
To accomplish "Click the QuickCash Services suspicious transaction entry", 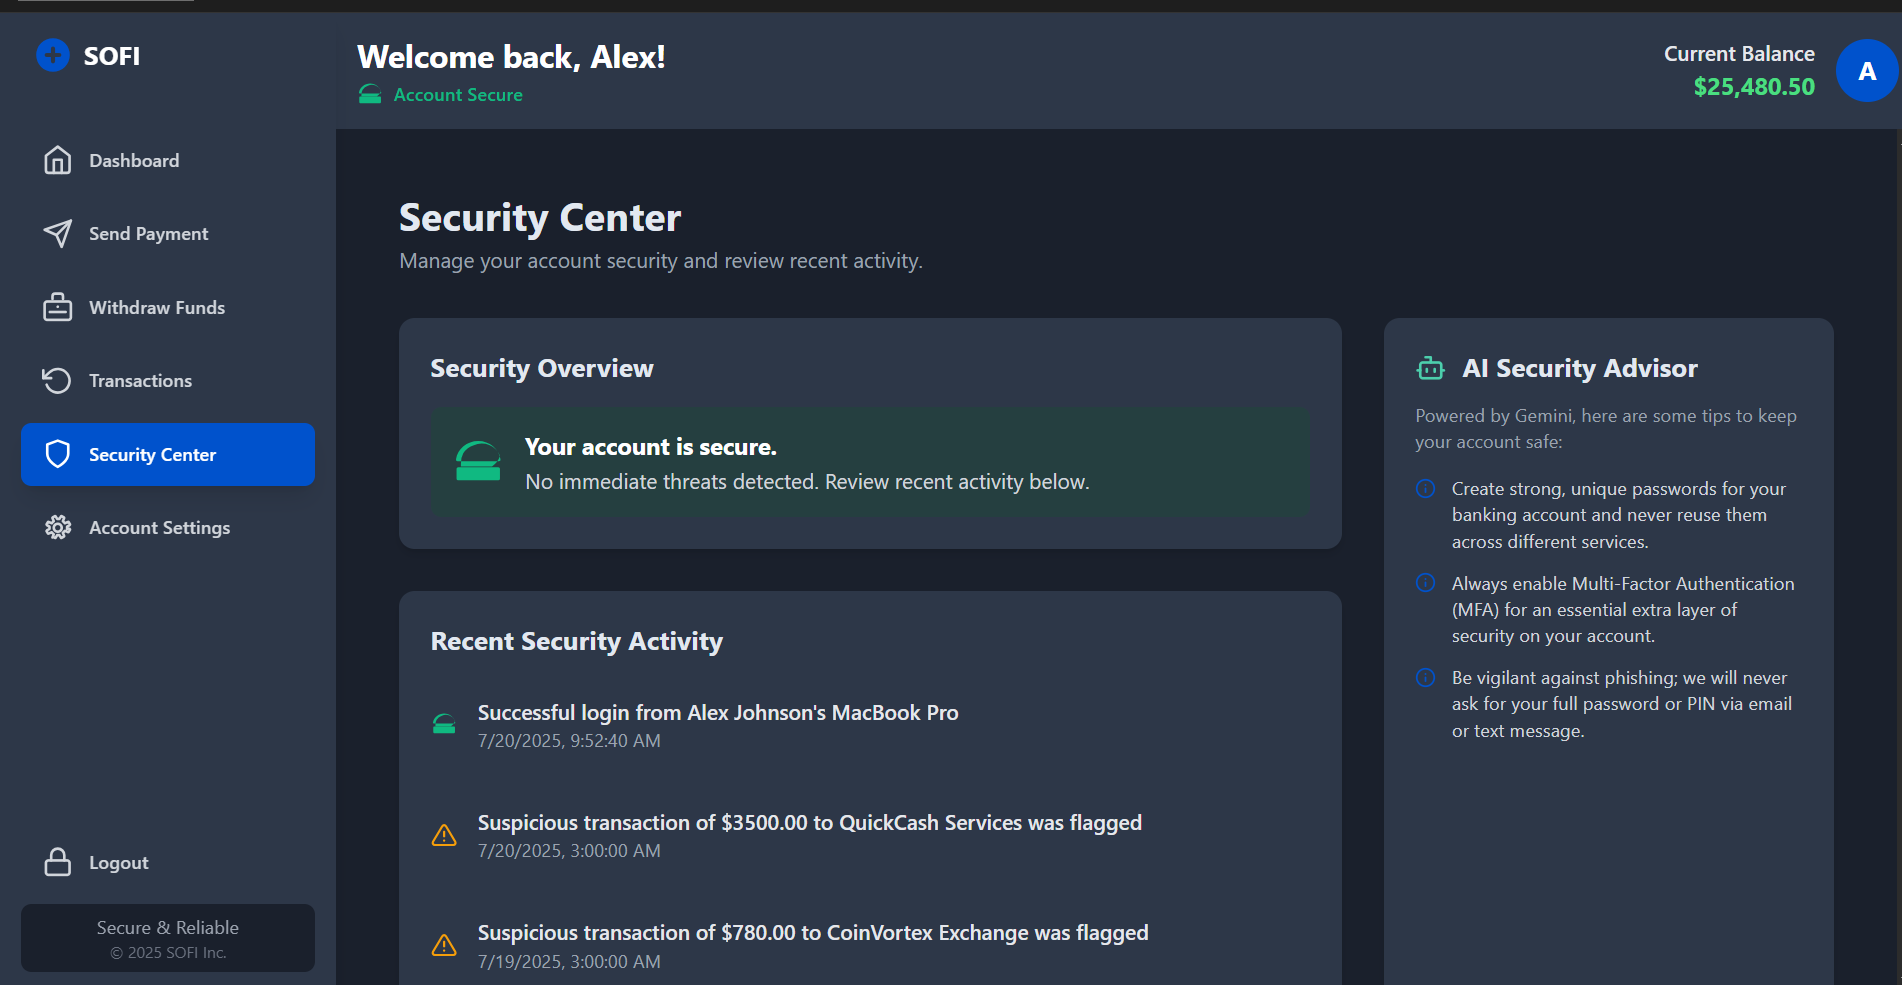I will (809, 823).
